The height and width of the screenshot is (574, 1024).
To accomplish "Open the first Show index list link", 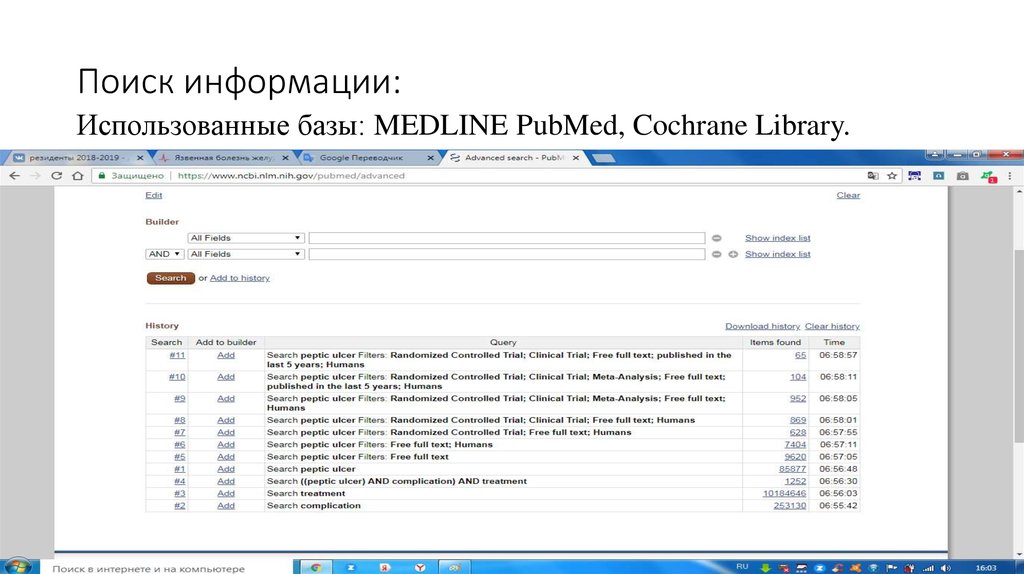I will coord(778,238).
